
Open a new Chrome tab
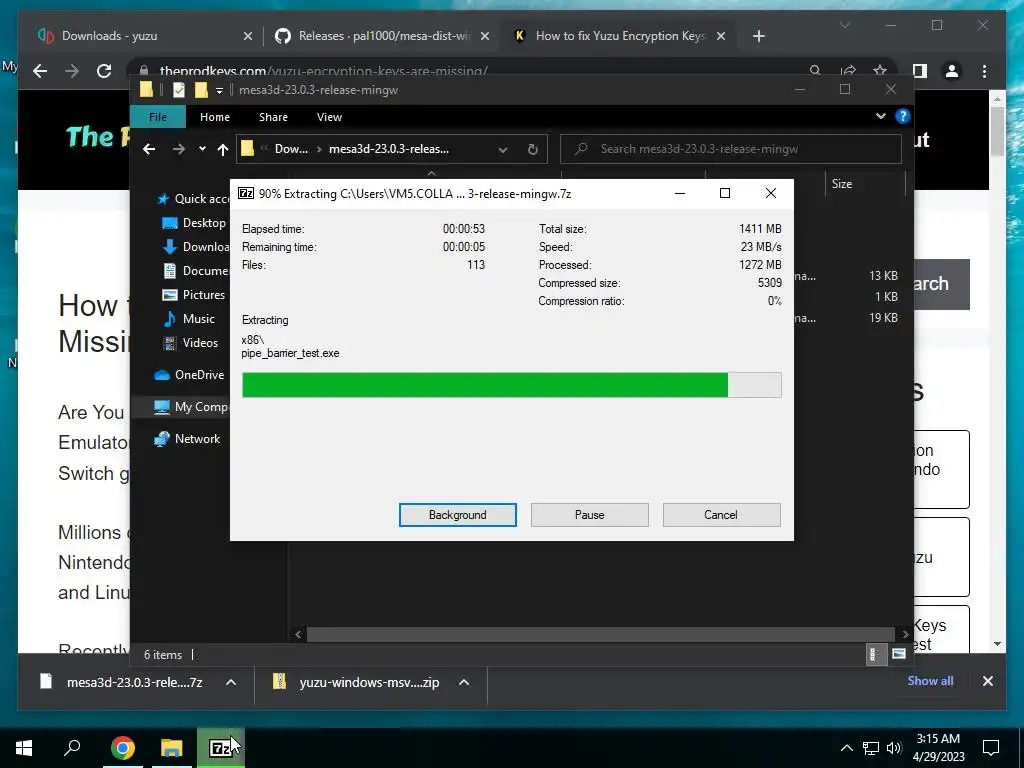point(758,36)
